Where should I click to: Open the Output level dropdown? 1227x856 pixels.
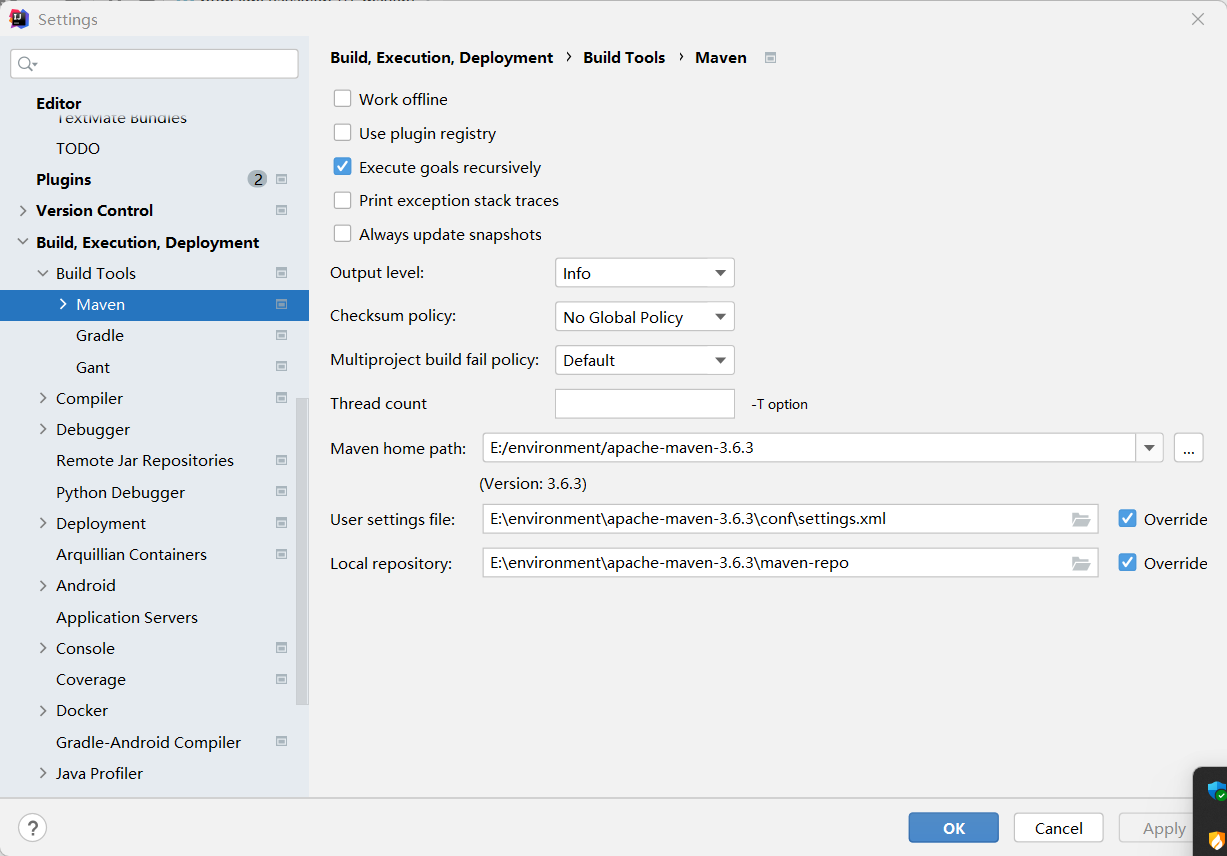(645, 273)
